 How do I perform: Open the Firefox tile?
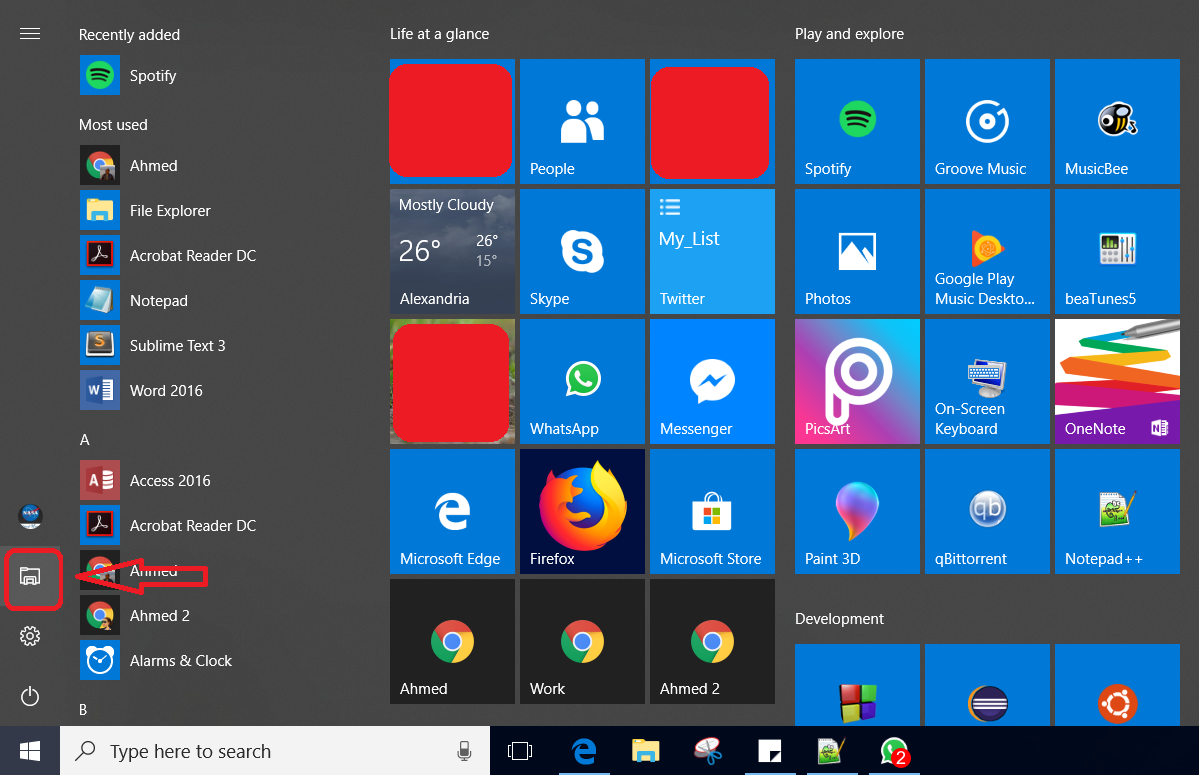(582, 511)
